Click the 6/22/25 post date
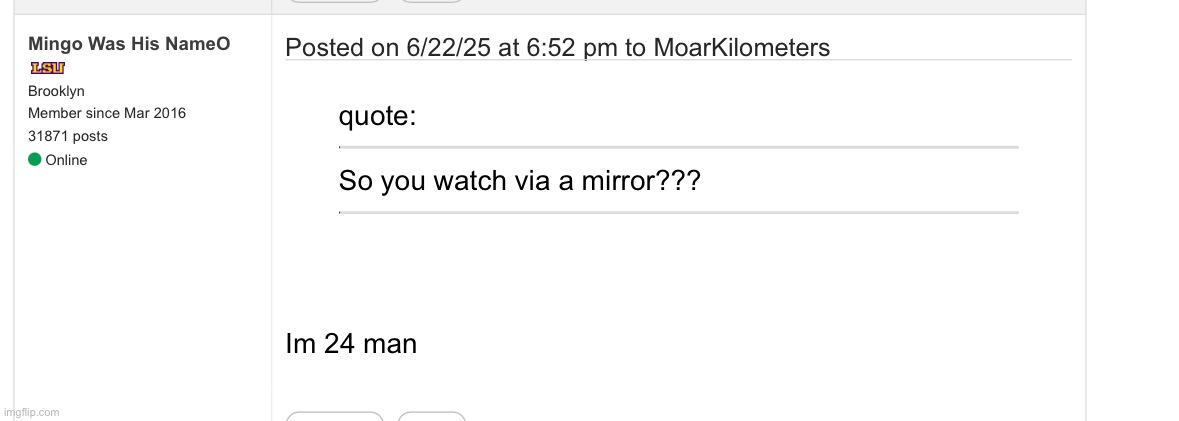1179x421 pixels. click(x=449, y=47)
